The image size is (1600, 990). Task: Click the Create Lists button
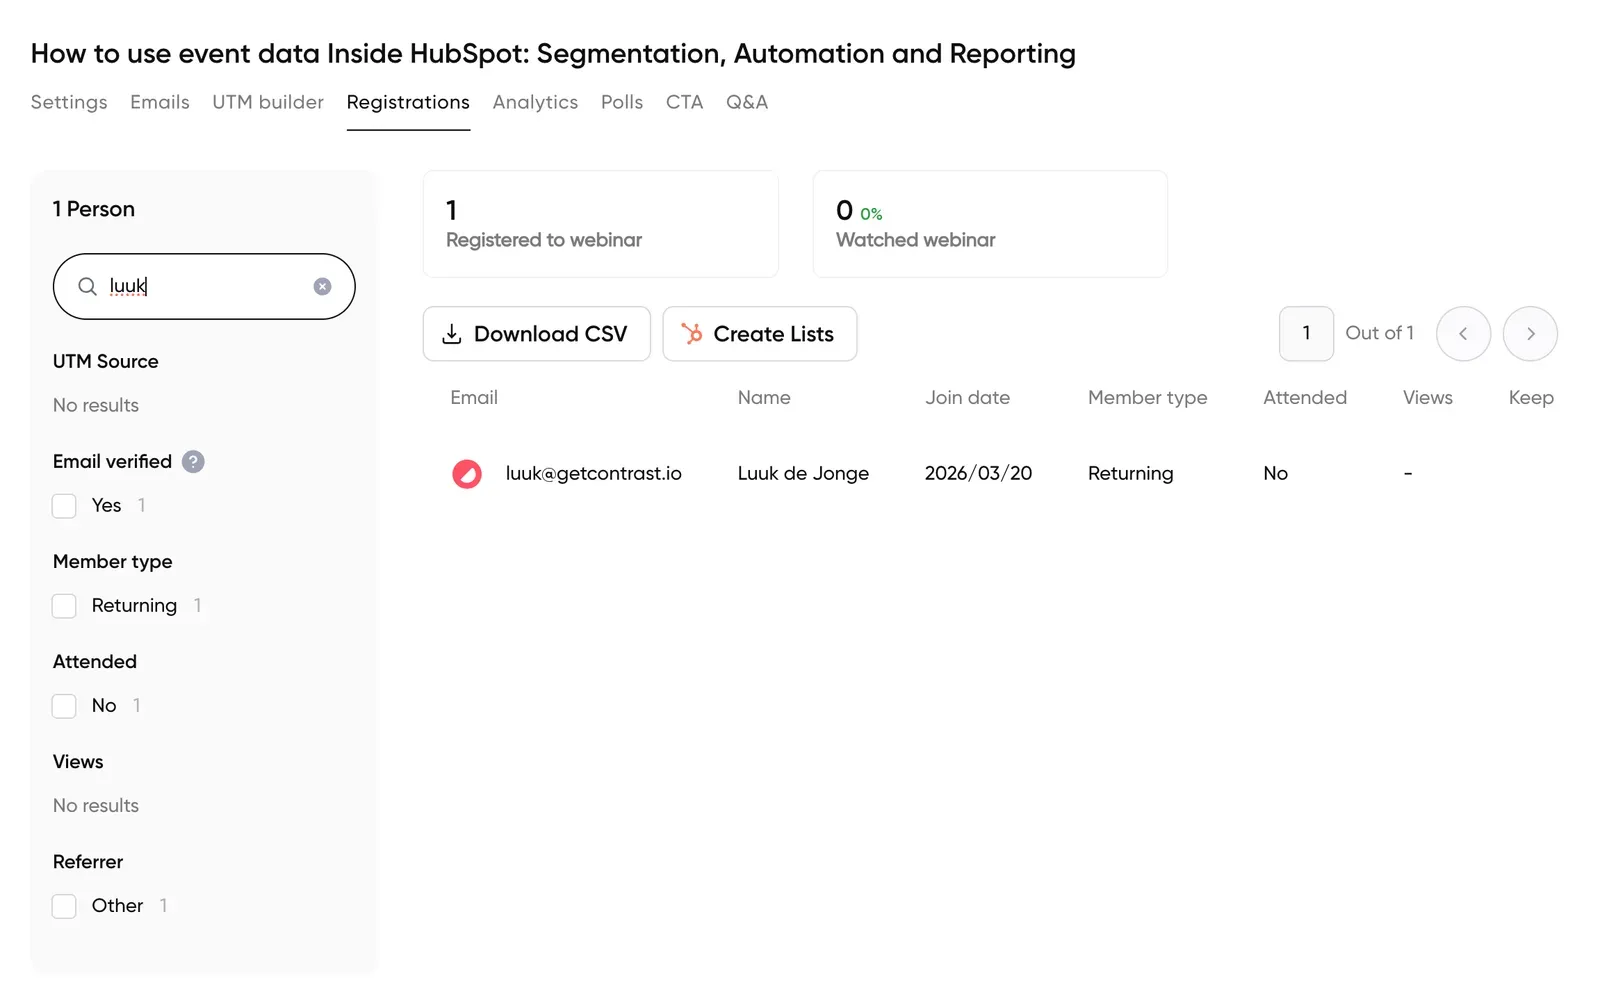pyautogui.click(x=760, y=334)
